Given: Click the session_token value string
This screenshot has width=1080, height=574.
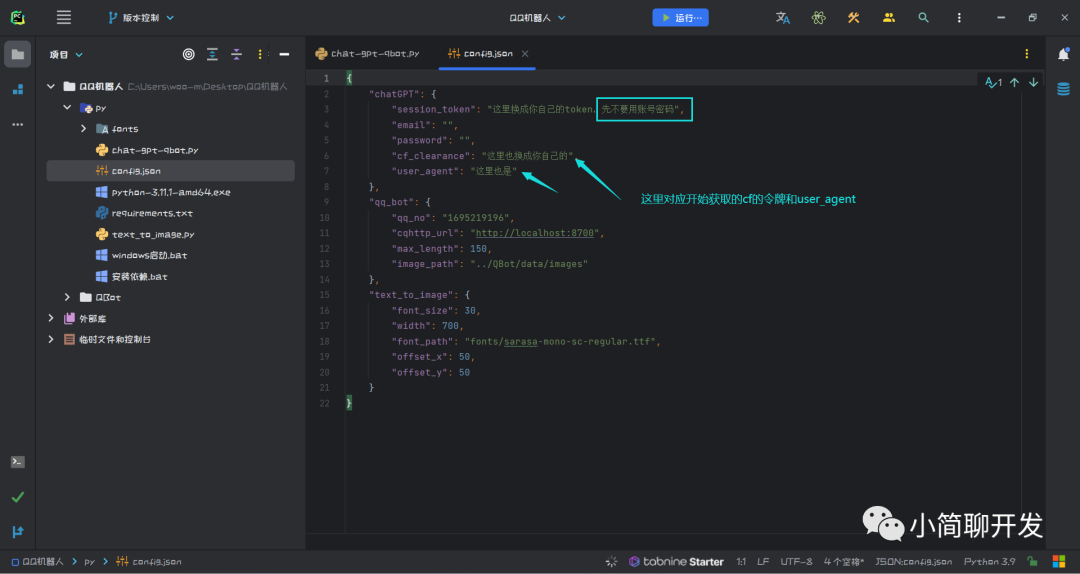Looking at the screenshot, I should tap(585, 109).
